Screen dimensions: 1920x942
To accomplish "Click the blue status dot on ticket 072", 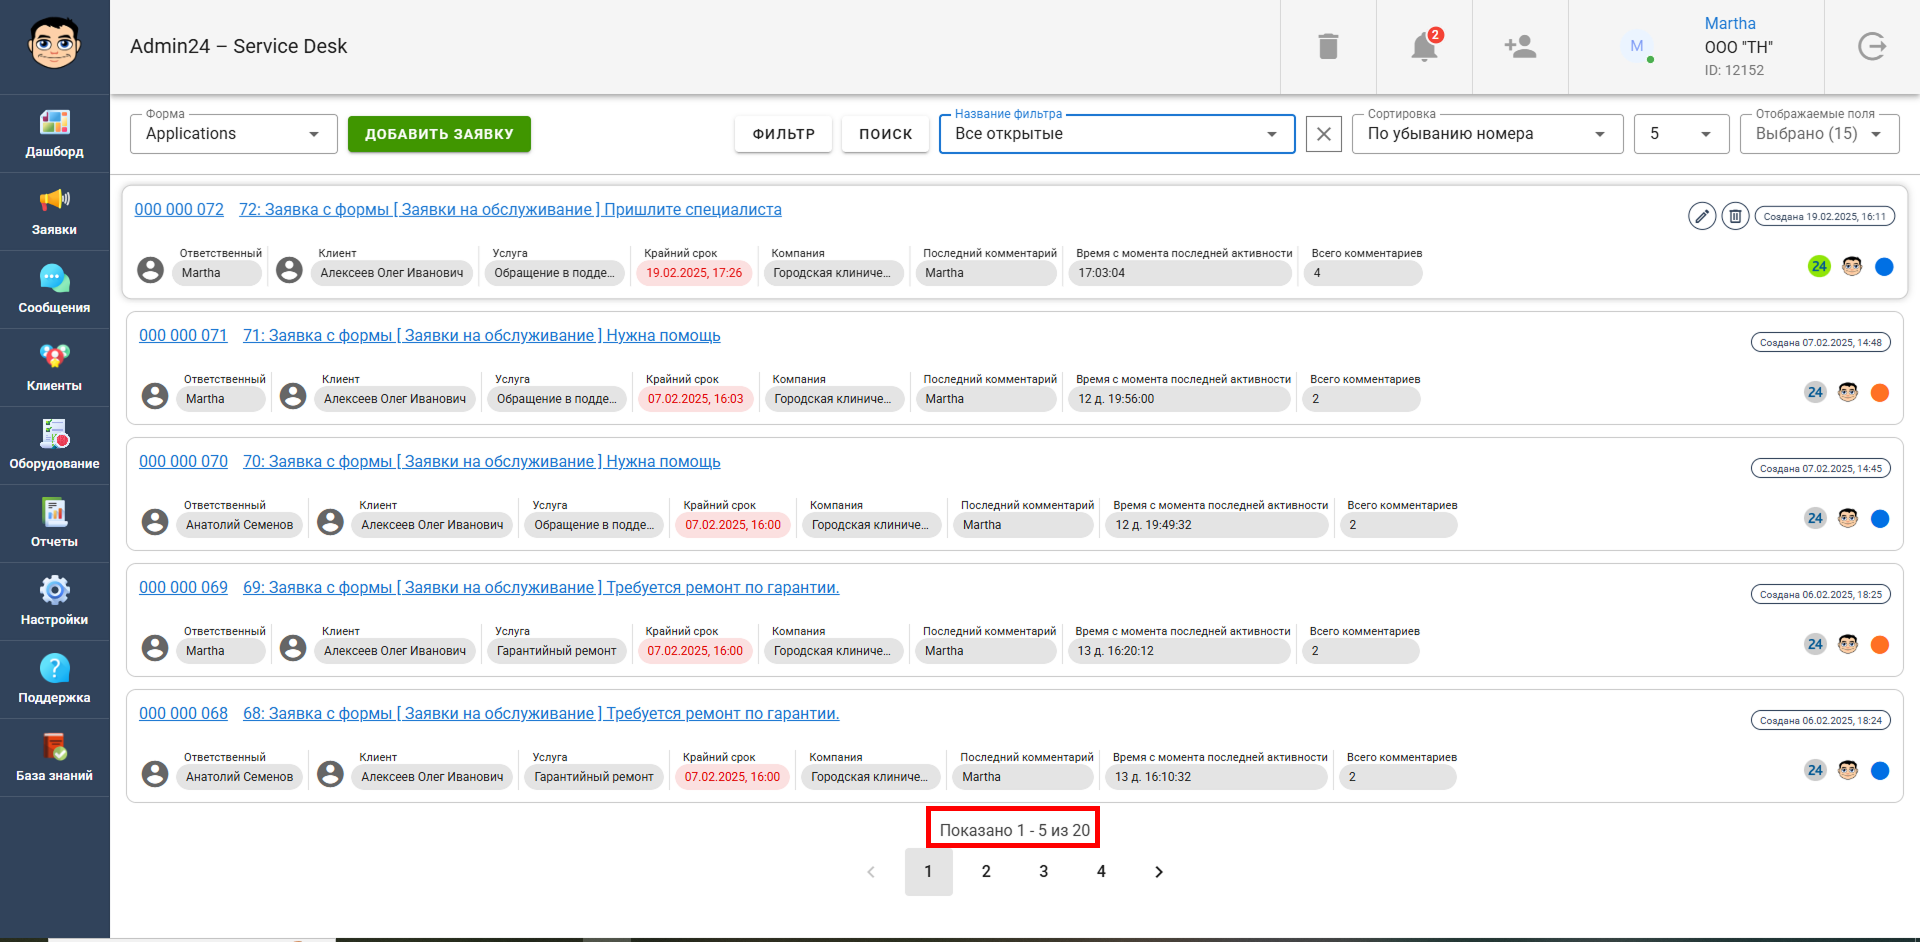I will tap(1884, 266).
